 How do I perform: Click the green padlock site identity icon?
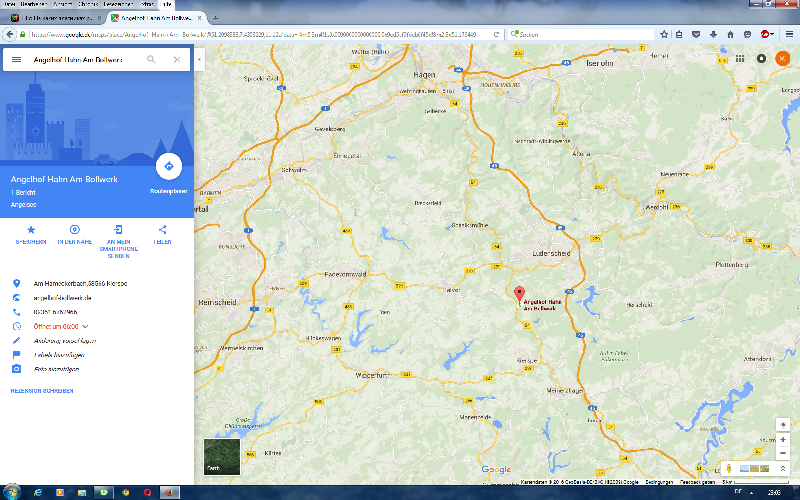tap(22, 34)
